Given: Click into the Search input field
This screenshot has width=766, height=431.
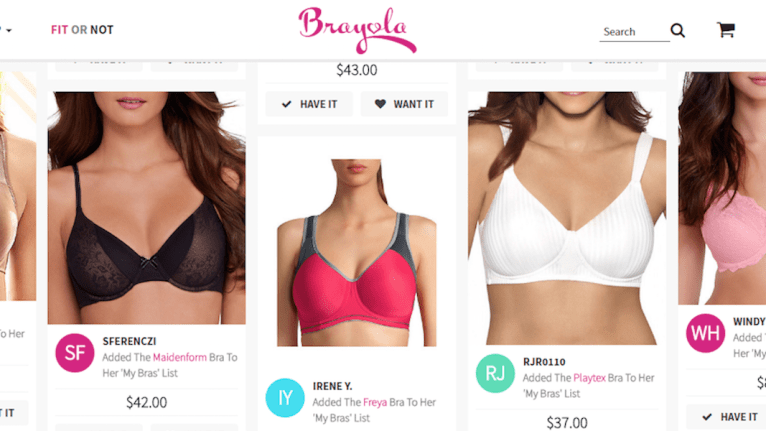Looking at the screenshot, I should click(634, 32).
